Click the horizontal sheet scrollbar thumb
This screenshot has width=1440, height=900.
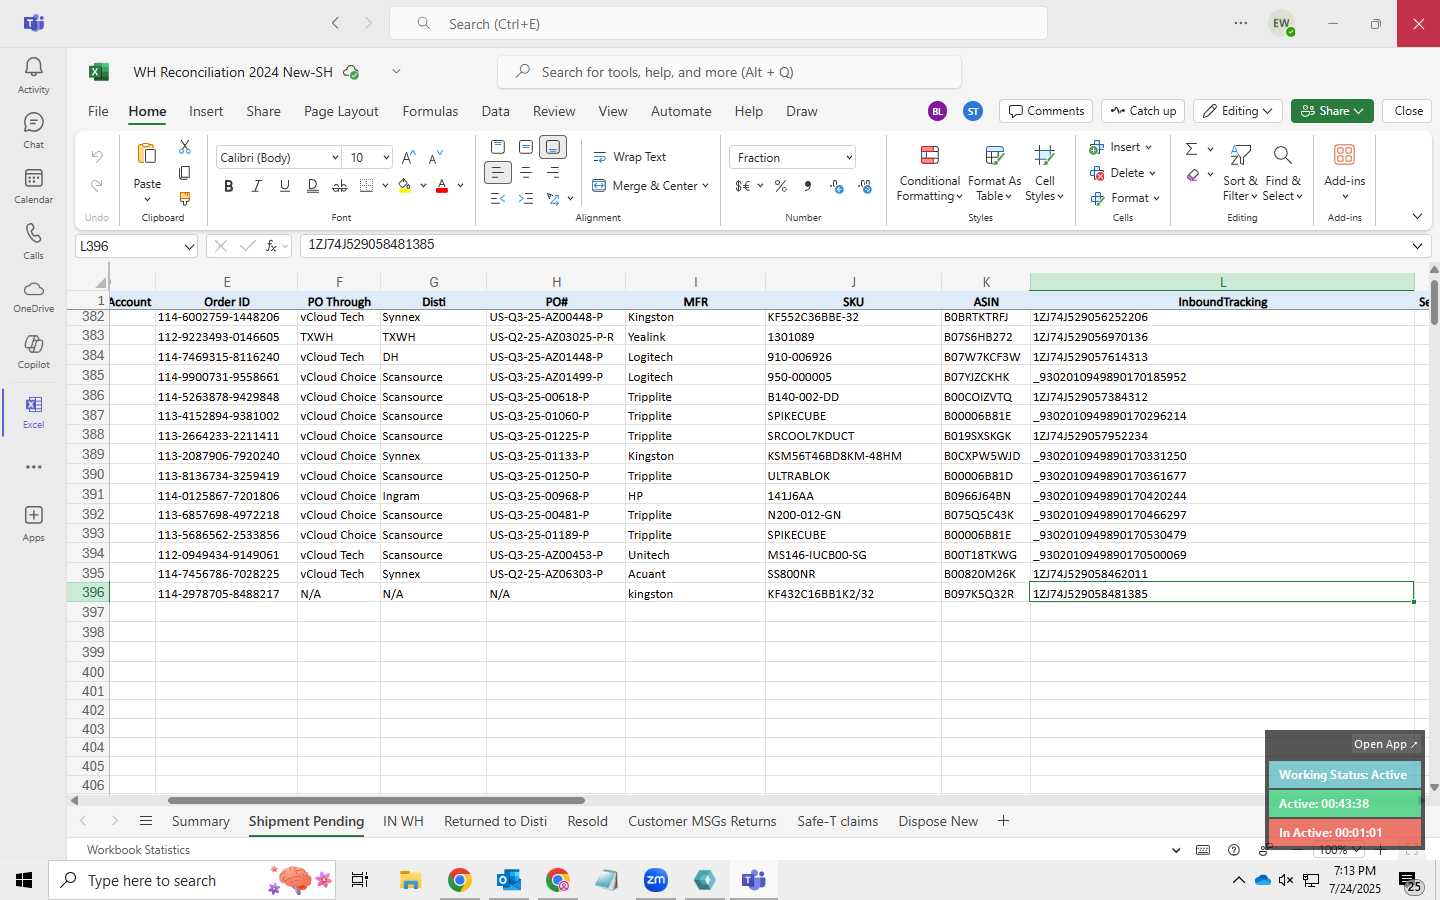pos(376,800)
